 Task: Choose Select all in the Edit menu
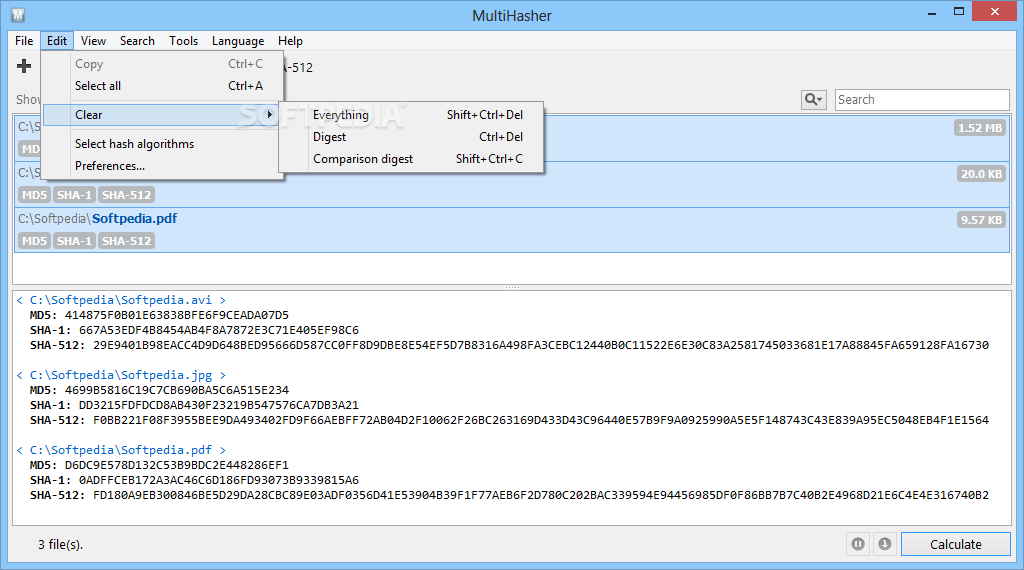pos(163,86)
